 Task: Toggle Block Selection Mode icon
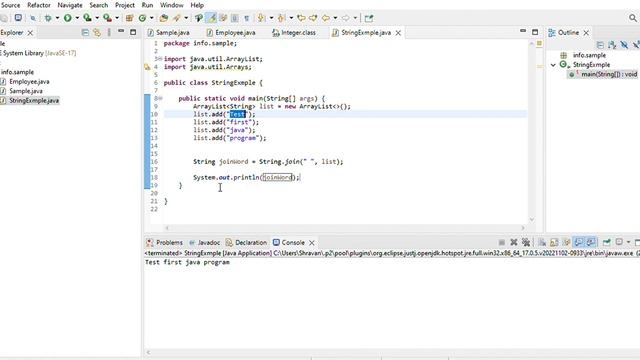click(x=235, y=18)
